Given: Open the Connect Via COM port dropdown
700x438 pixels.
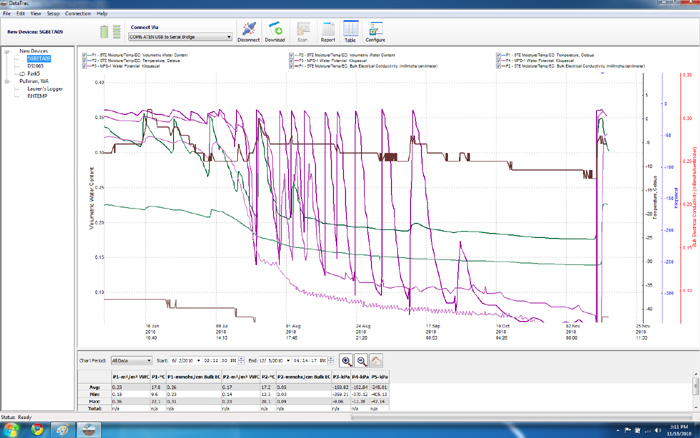Looking at the screenshot, I should coord(180,37).
